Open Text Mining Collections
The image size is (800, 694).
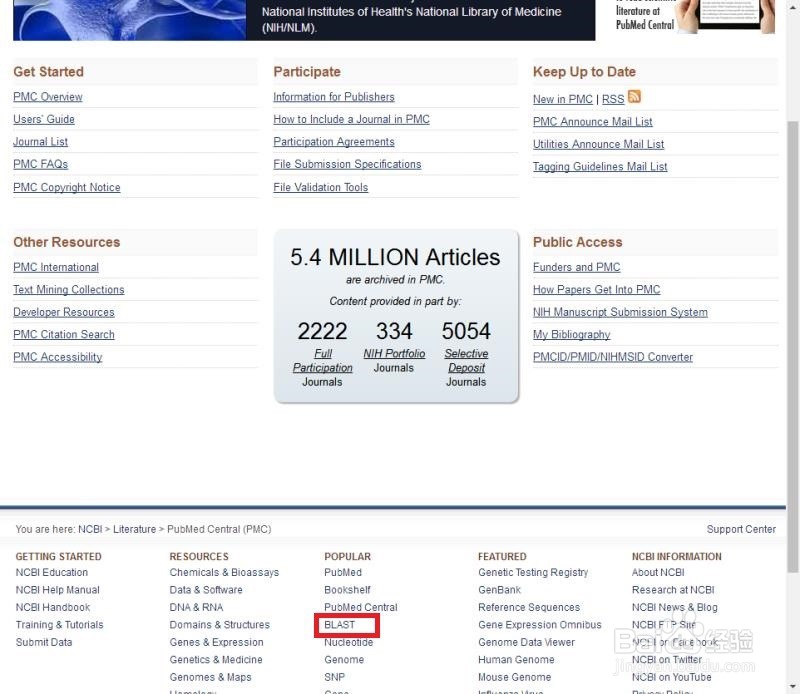point(69,290)
